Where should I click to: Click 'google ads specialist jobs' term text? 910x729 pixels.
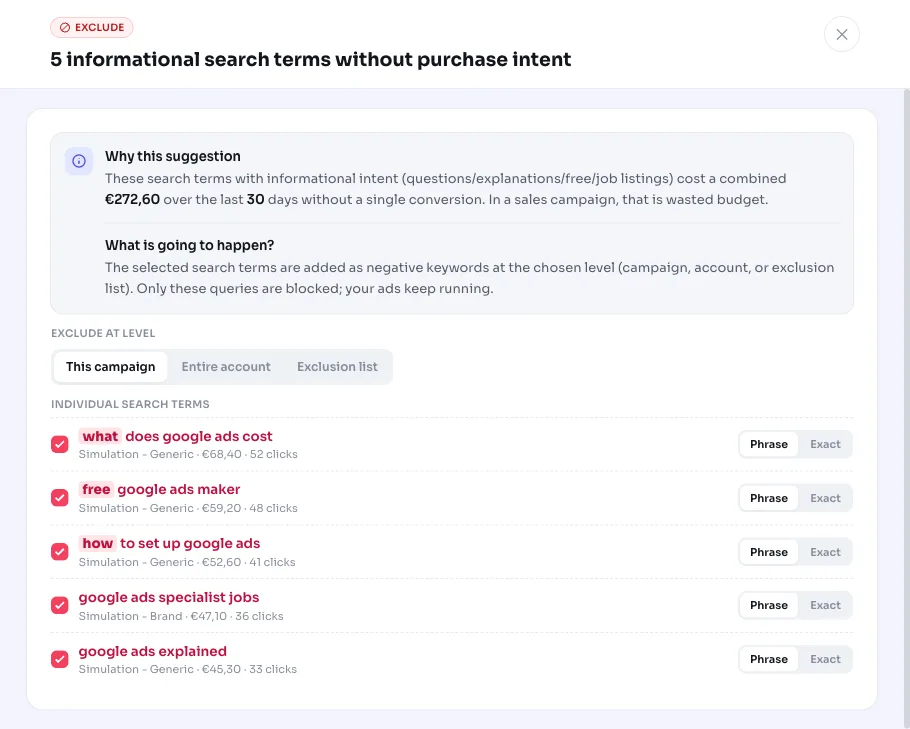point(169,597)
